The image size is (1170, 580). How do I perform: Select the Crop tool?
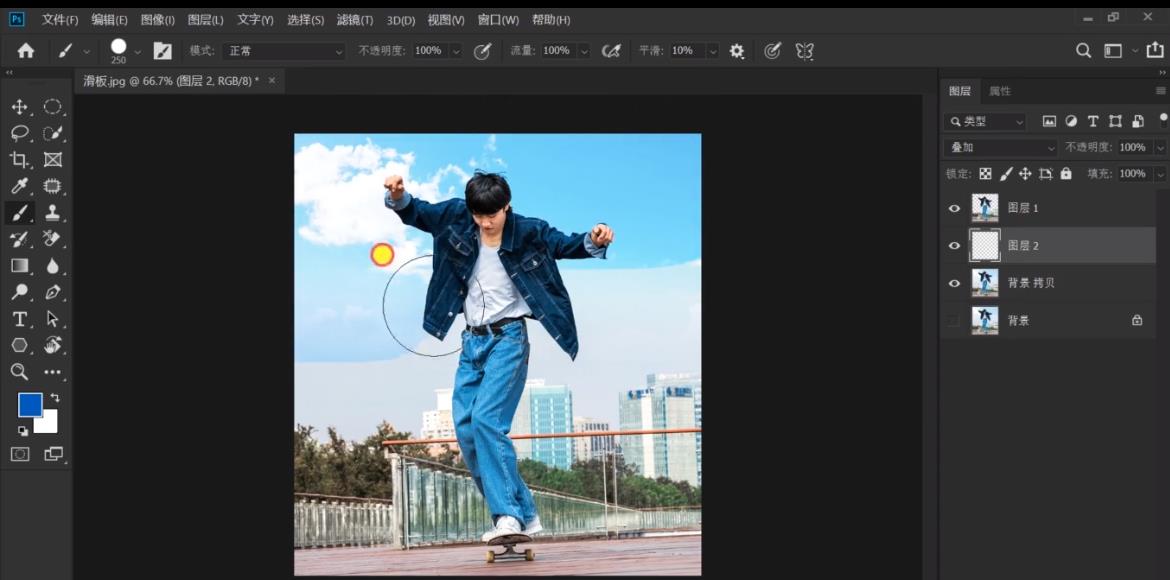point(19,160)
